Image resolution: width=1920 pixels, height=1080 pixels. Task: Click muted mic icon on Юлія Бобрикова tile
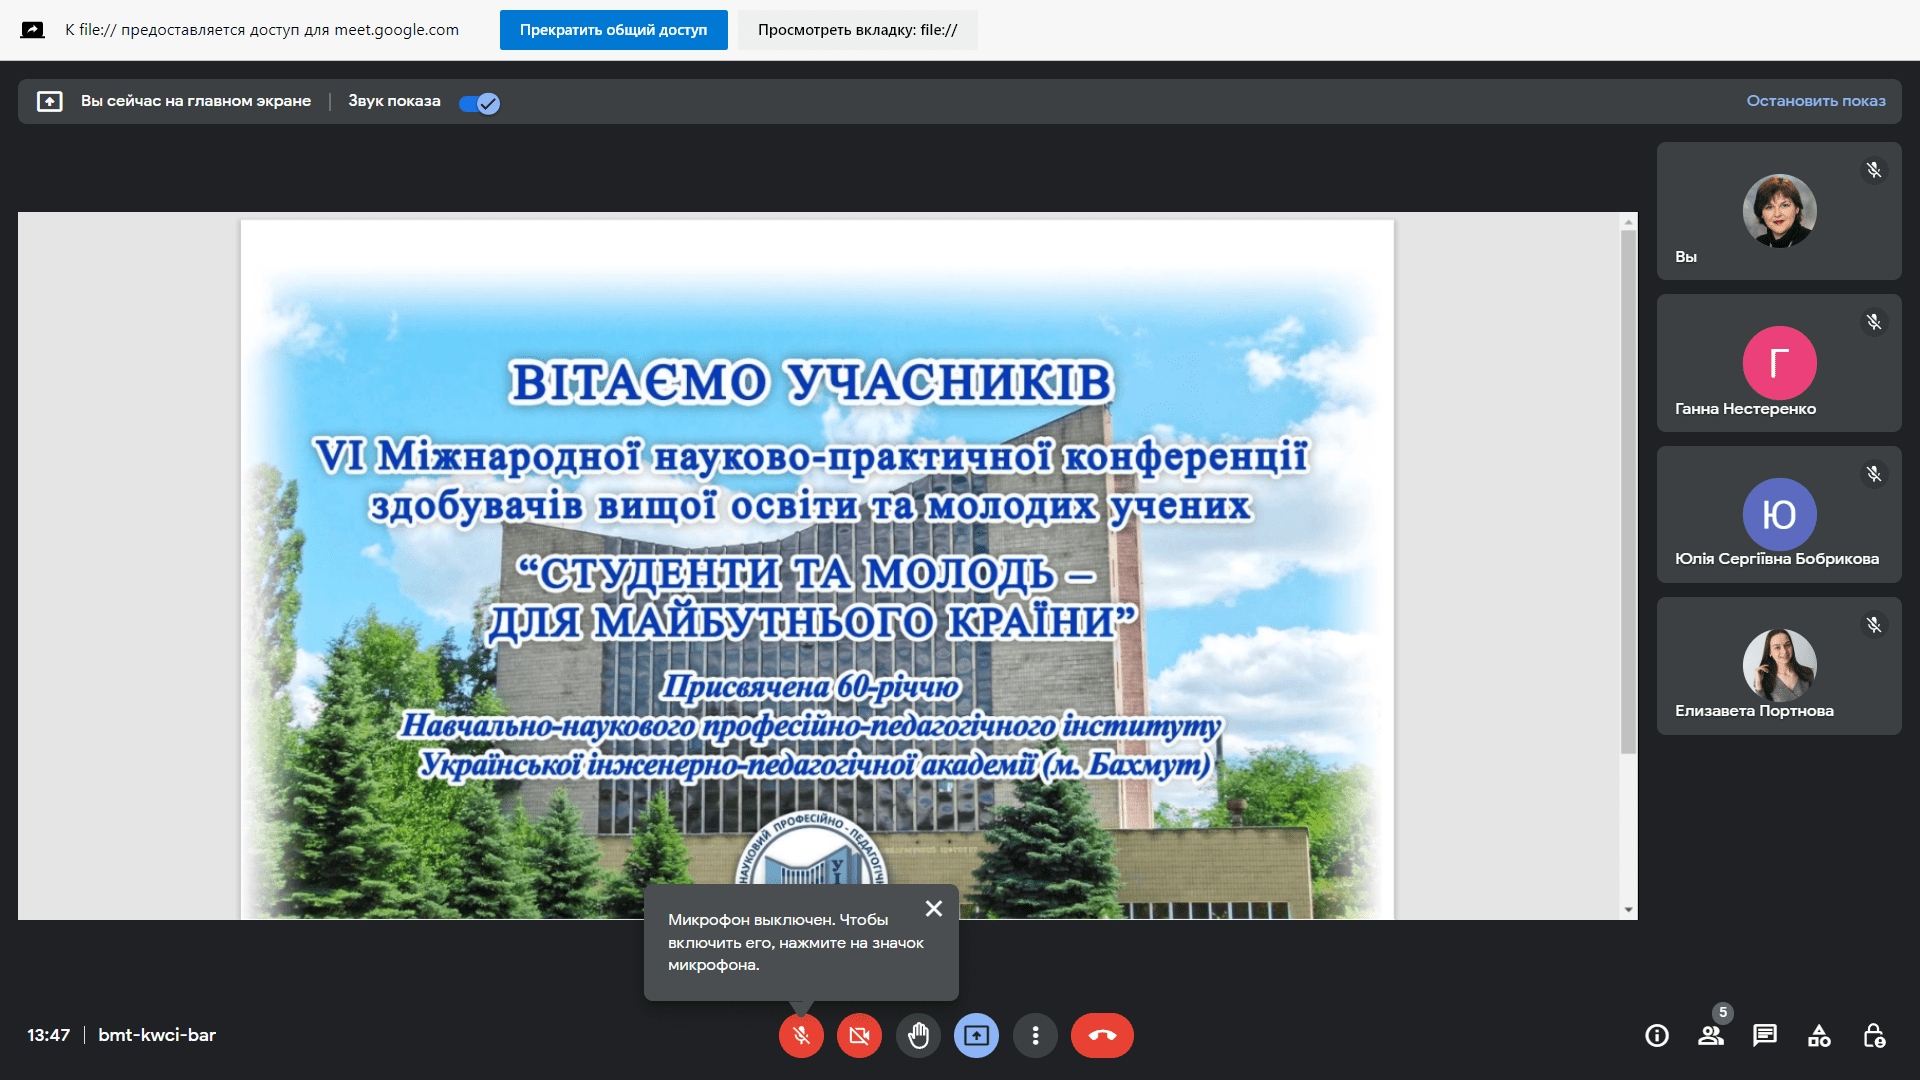[x=1874, y=474]
